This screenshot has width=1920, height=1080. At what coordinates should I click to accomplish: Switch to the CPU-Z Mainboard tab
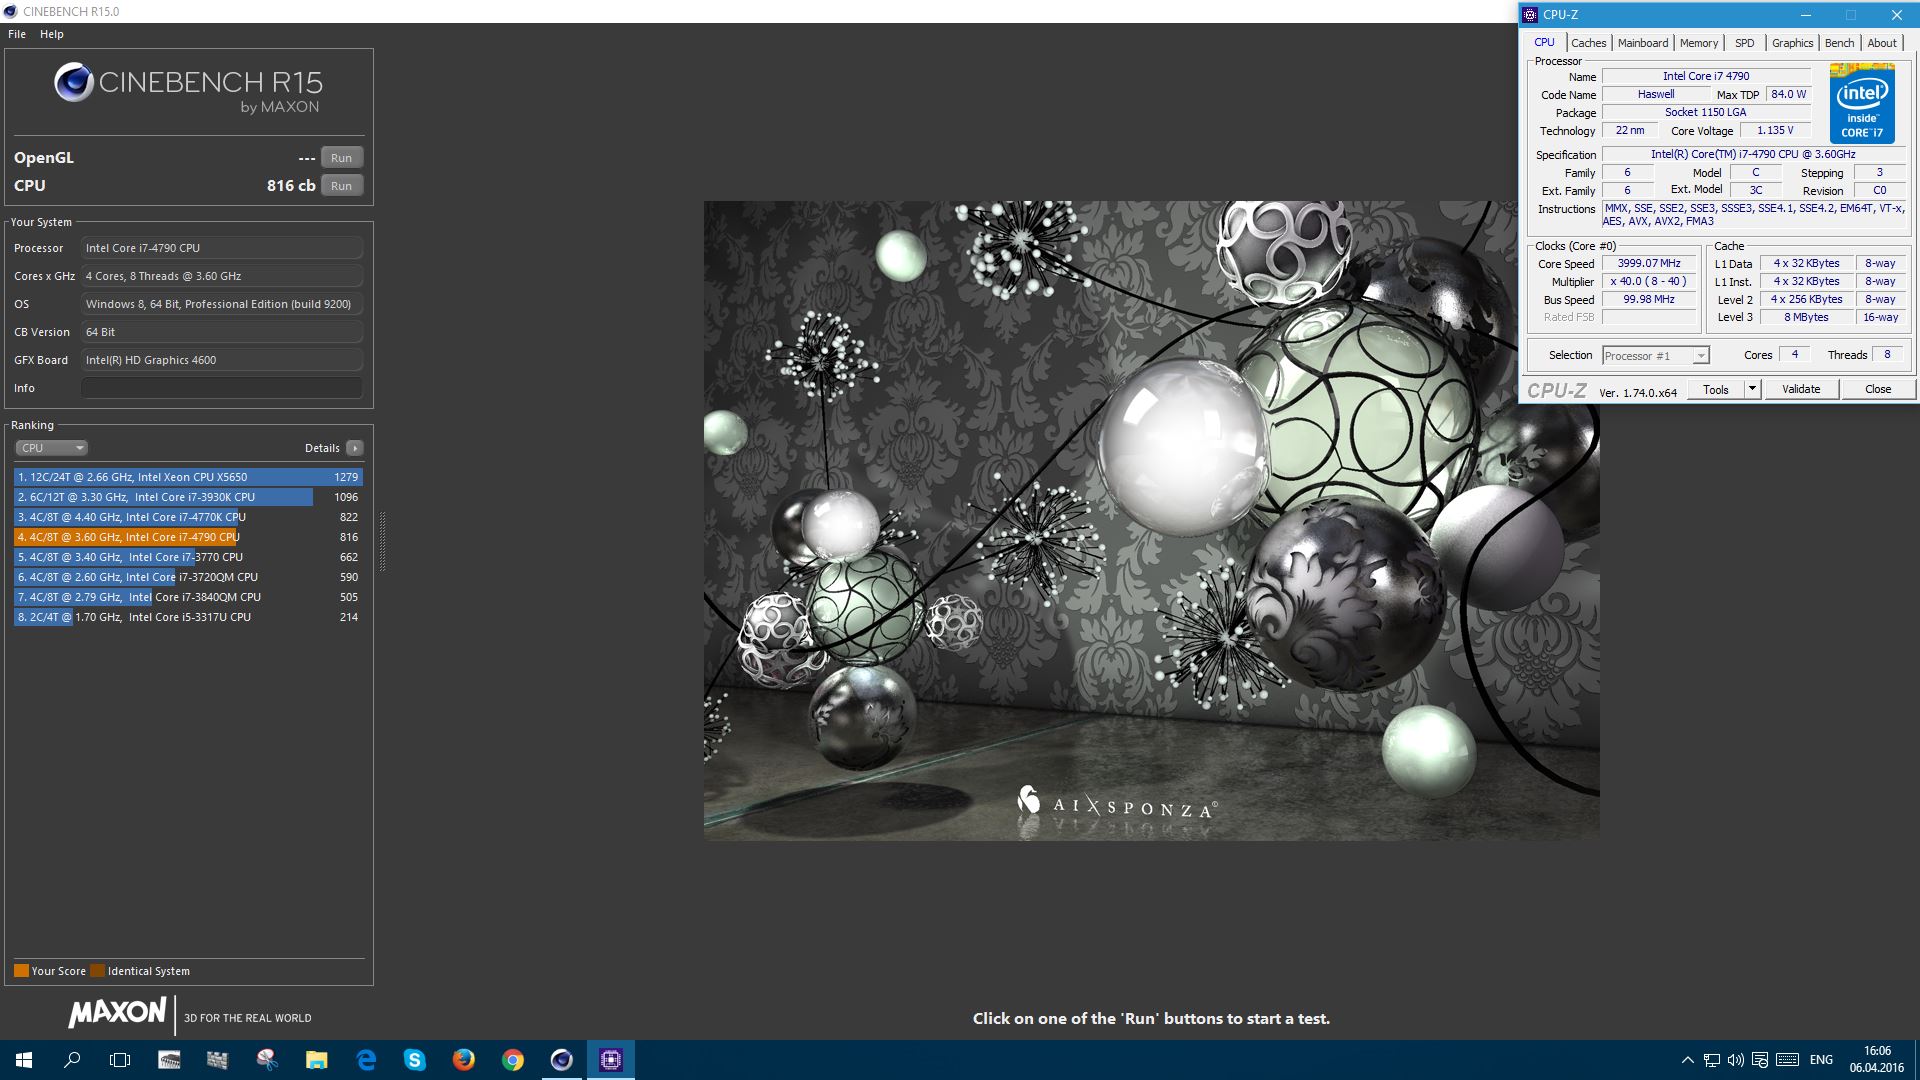(1642, 43)
